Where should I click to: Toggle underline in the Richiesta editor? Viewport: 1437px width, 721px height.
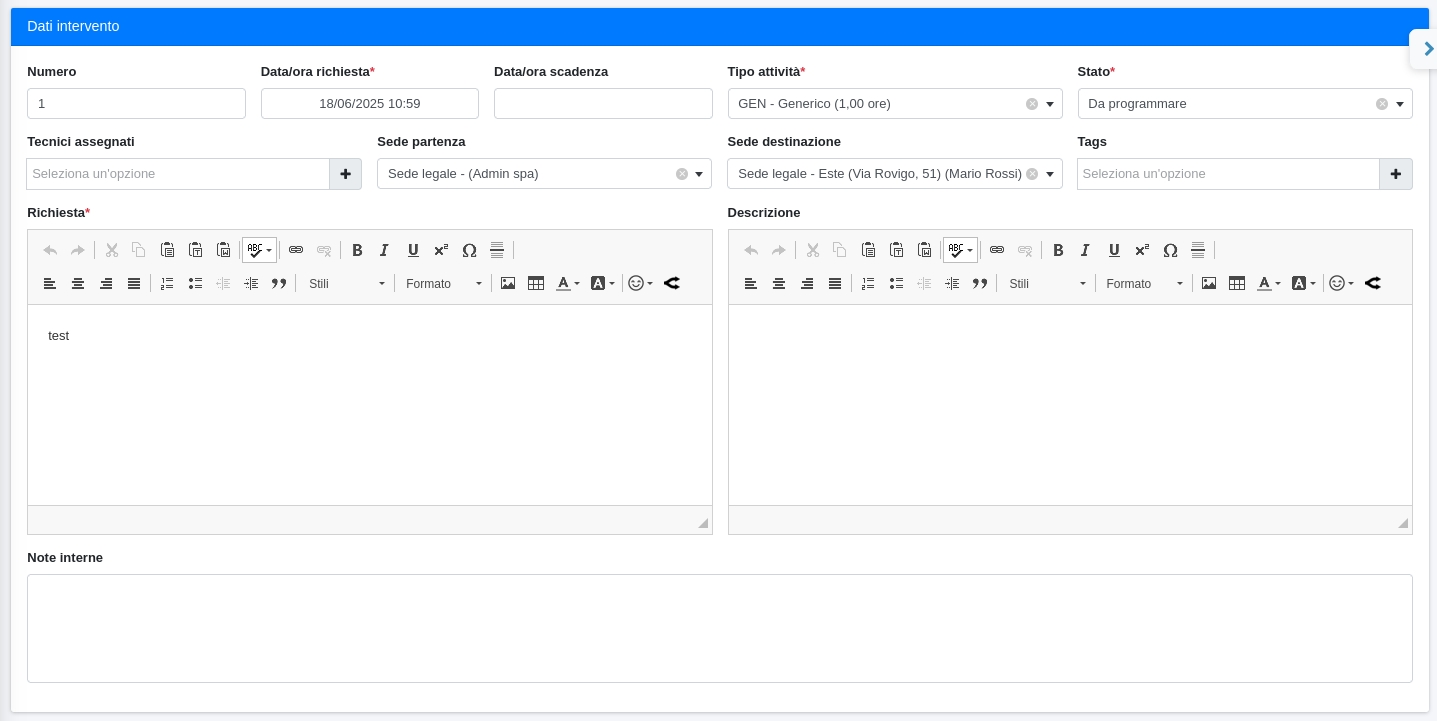click(413, 250)
